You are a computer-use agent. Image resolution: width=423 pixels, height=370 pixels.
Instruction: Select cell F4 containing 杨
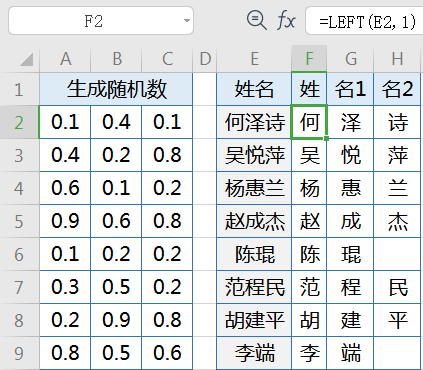[309, 188]
